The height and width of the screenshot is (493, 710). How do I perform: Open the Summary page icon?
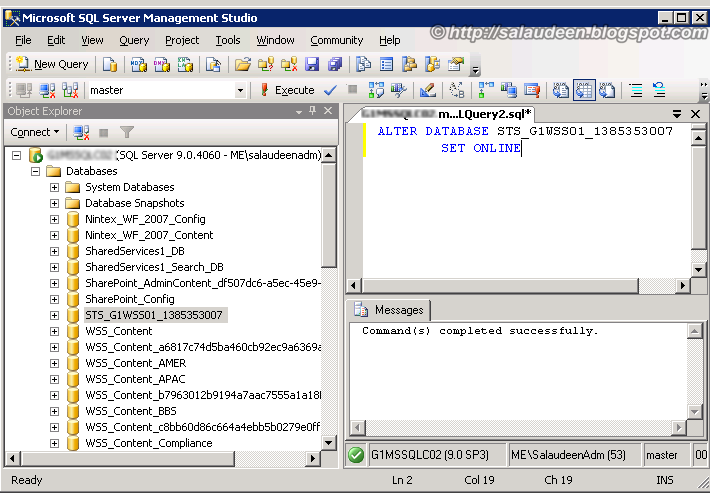[x=386, y=65]
